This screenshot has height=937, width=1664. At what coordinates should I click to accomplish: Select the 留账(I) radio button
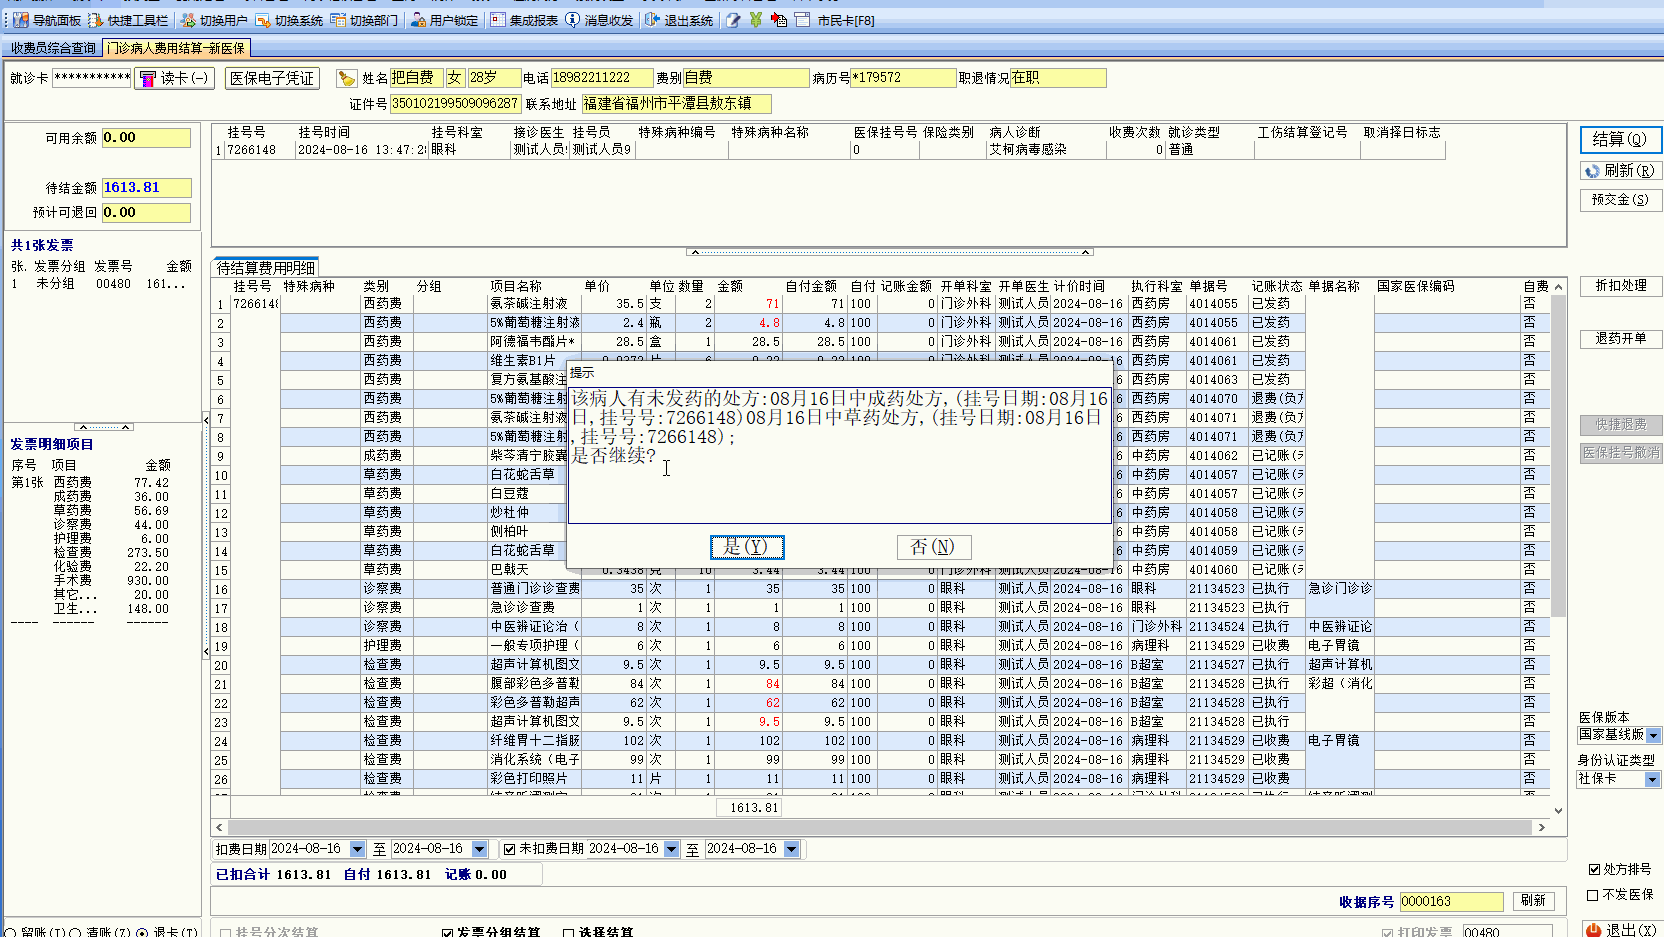[x=11, y=932]
